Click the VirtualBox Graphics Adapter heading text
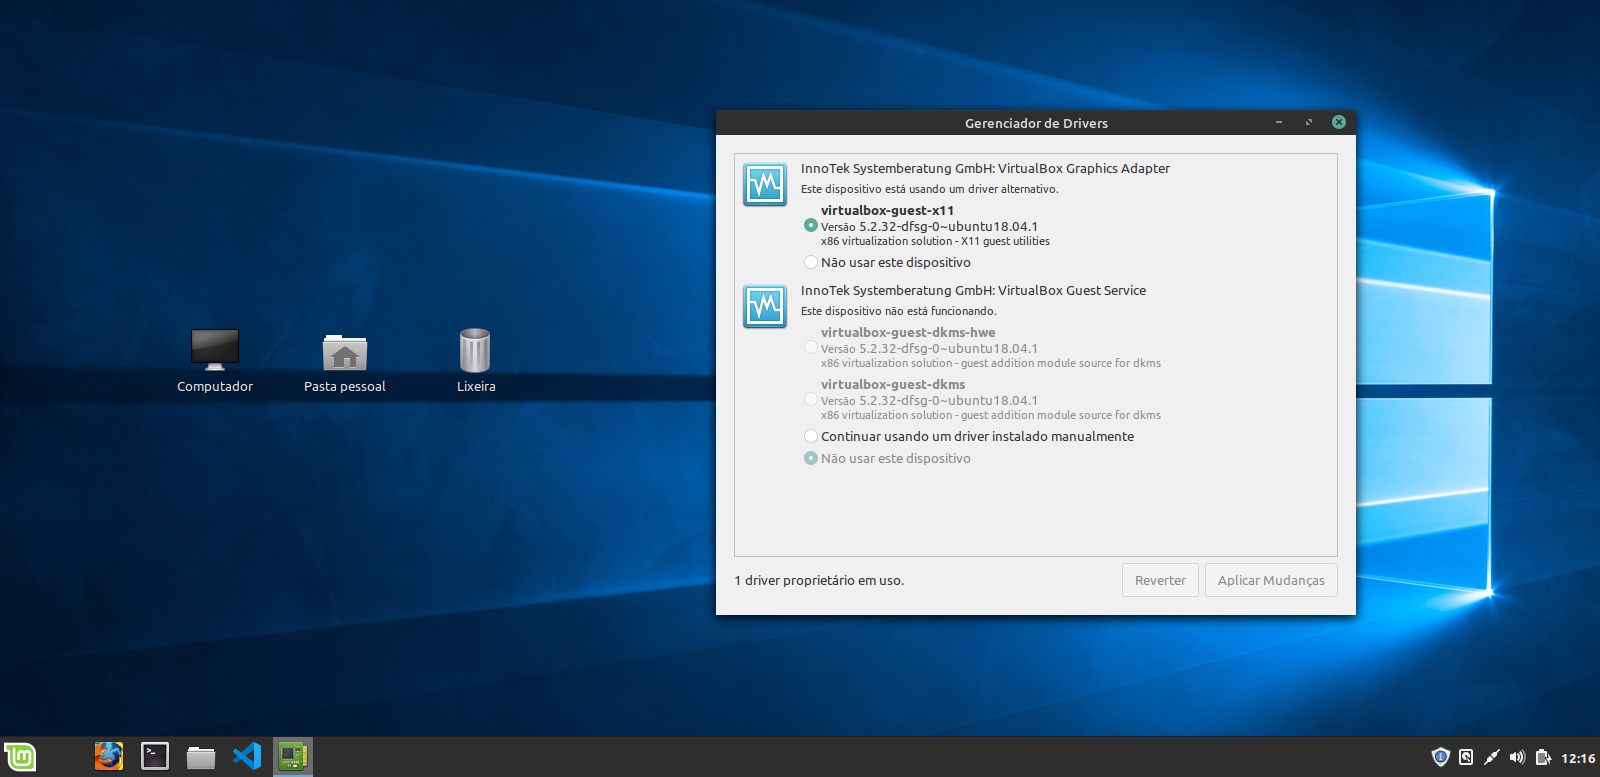 985,168
